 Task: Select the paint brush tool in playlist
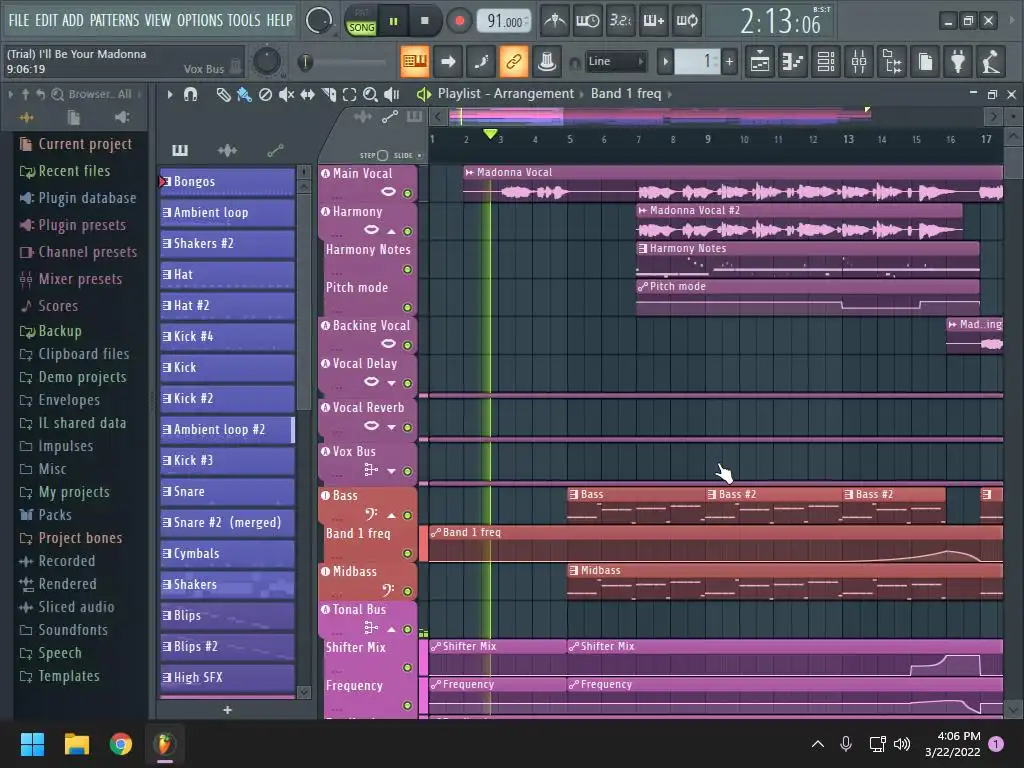[244, 95]
